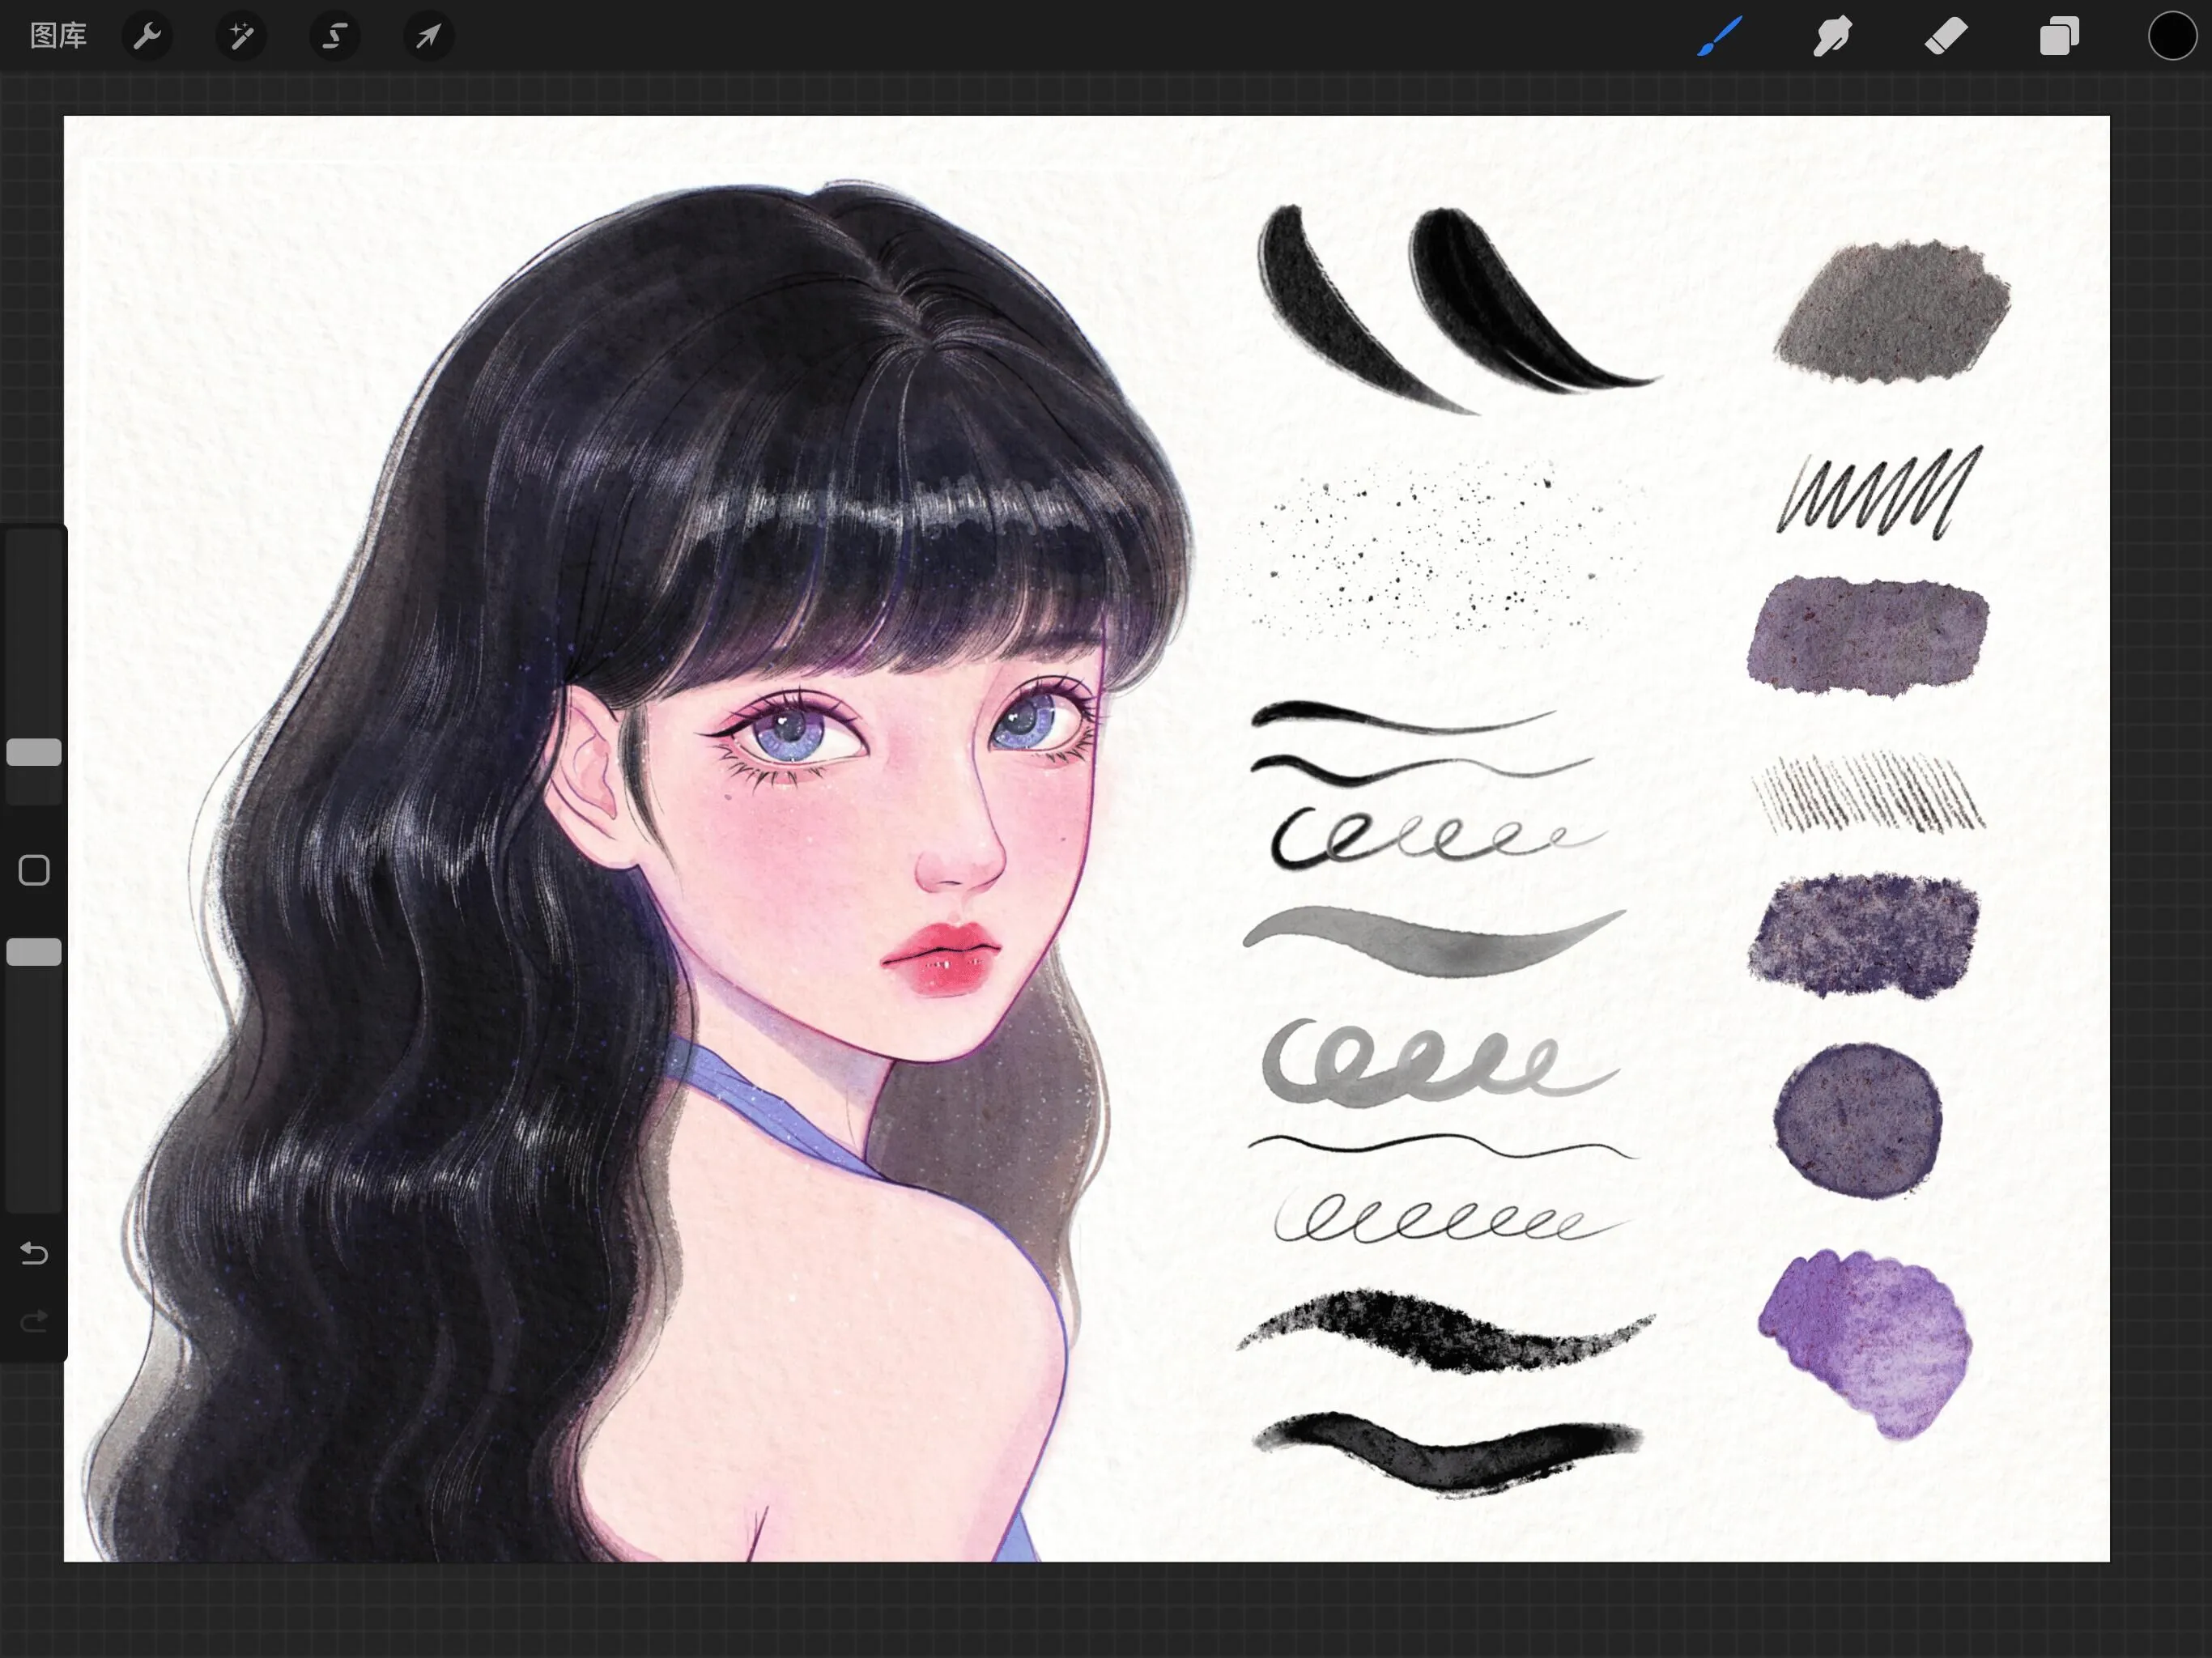
Task: Open the Actions menu with the wrench icon
Action: click(147, 36)
